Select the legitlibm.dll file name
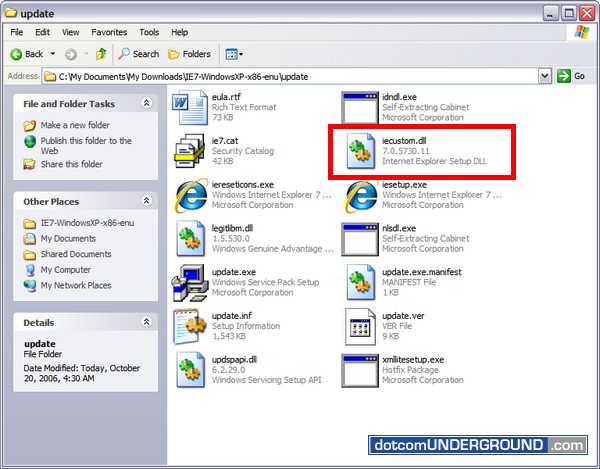The width and height of the screenshot is (600, 469). [232, 228]
